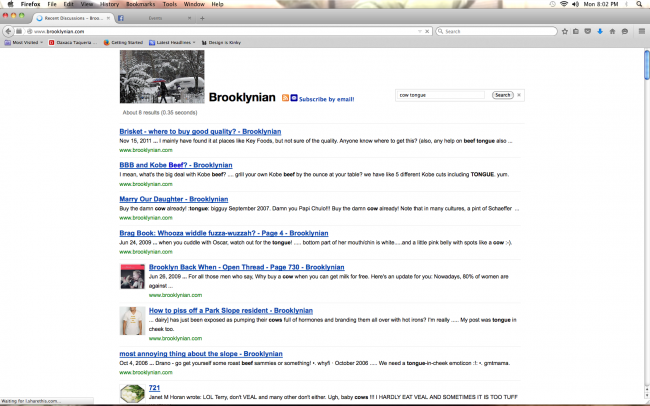The height and width of the screenshot is (406, 650).
Task: Open the address bar history dropdown arrow
Action: click(420, 32)
